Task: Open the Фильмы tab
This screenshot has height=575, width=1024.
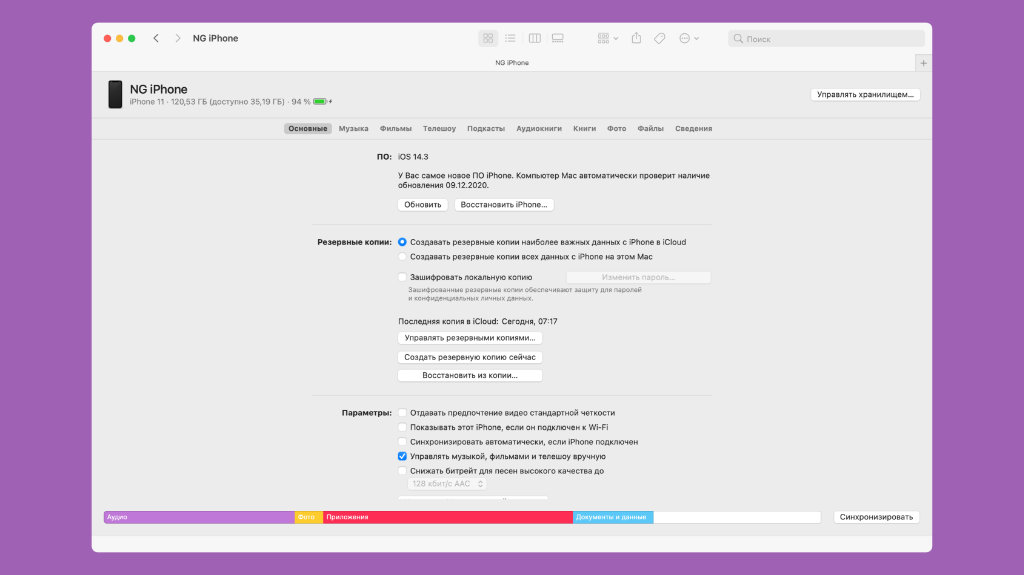Action: click(396, 129)
